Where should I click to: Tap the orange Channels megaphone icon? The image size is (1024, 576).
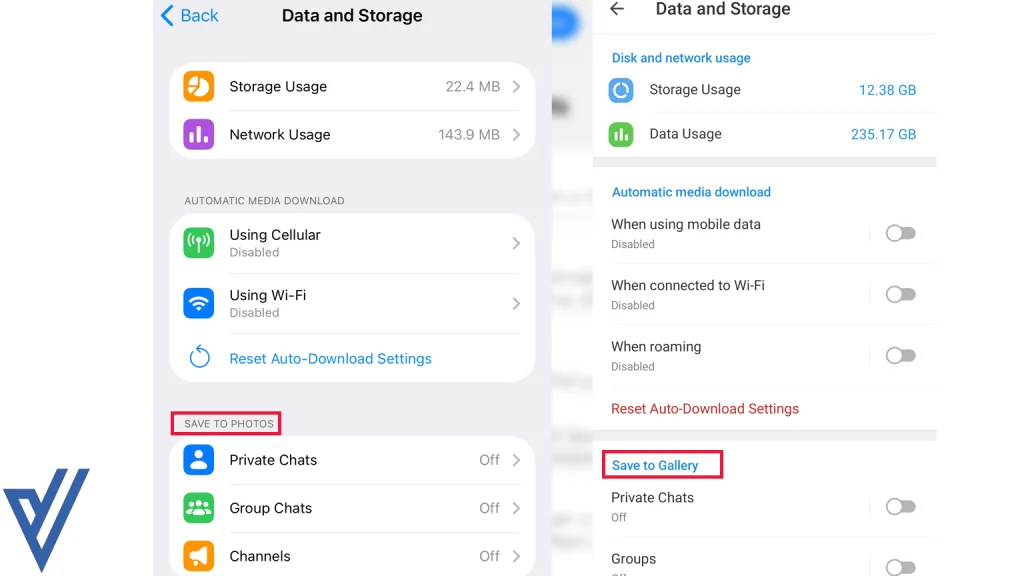coord(199,556)
